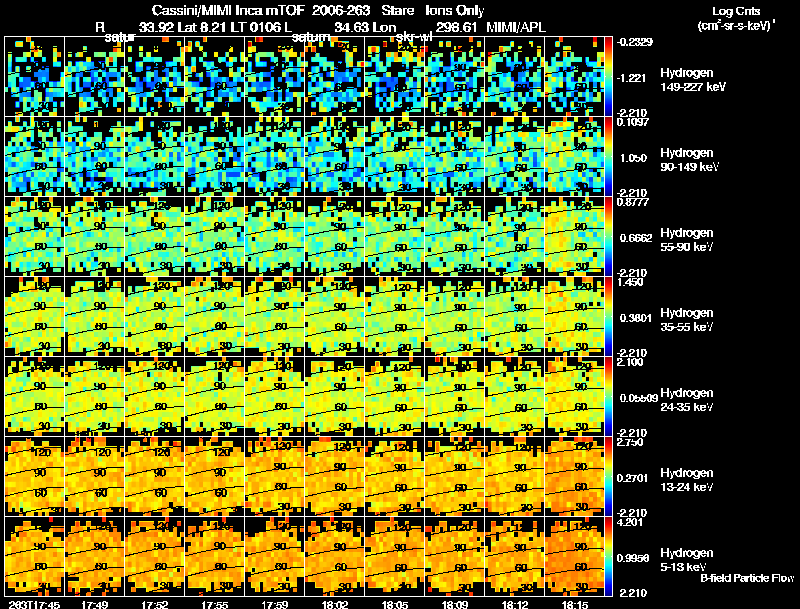Select the Hydrogen 90-149 keV label
Image resolution: width=800 pixels, height=609 pixels.
689,160
